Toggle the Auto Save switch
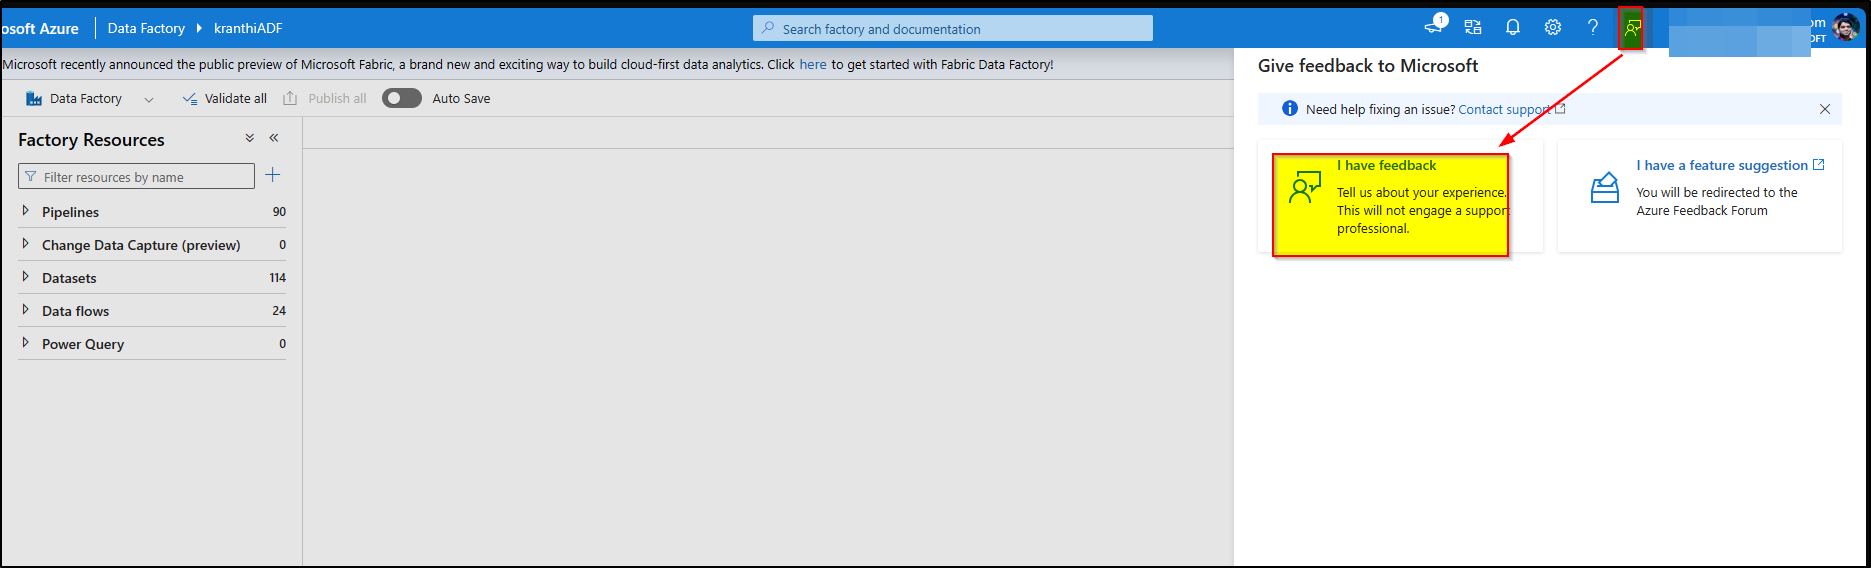The image size is (1871, 568). 402,98
